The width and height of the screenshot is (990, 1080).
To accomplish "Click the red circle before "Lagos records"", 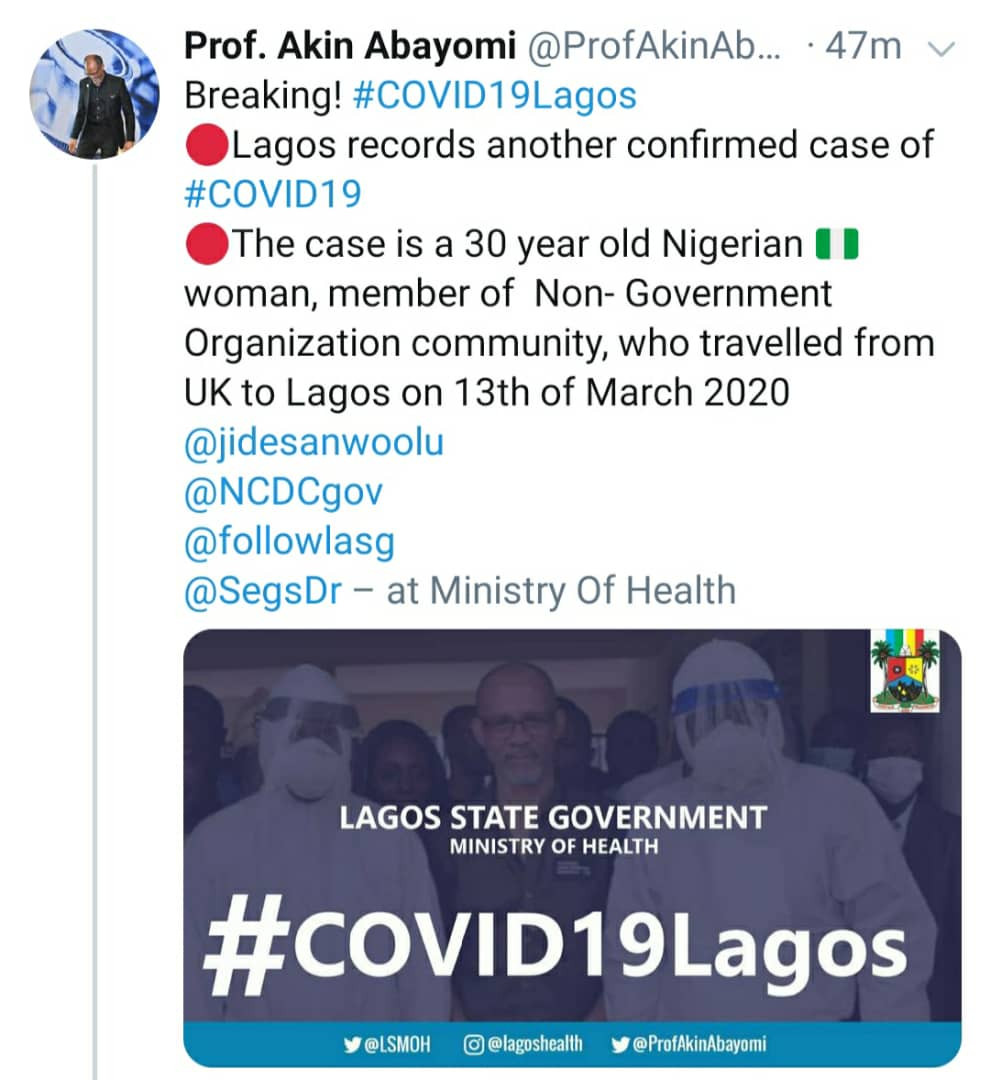I will pos(205,146).
